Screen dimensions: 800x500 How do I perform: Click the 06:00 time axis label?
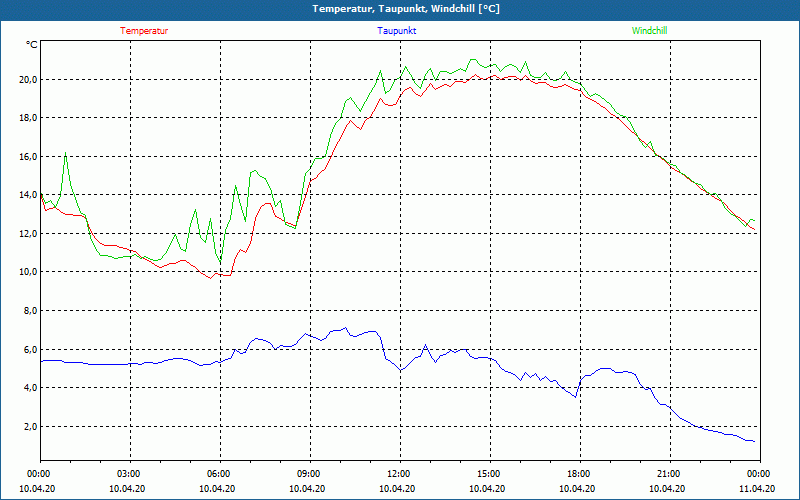[x=217, y=474]
